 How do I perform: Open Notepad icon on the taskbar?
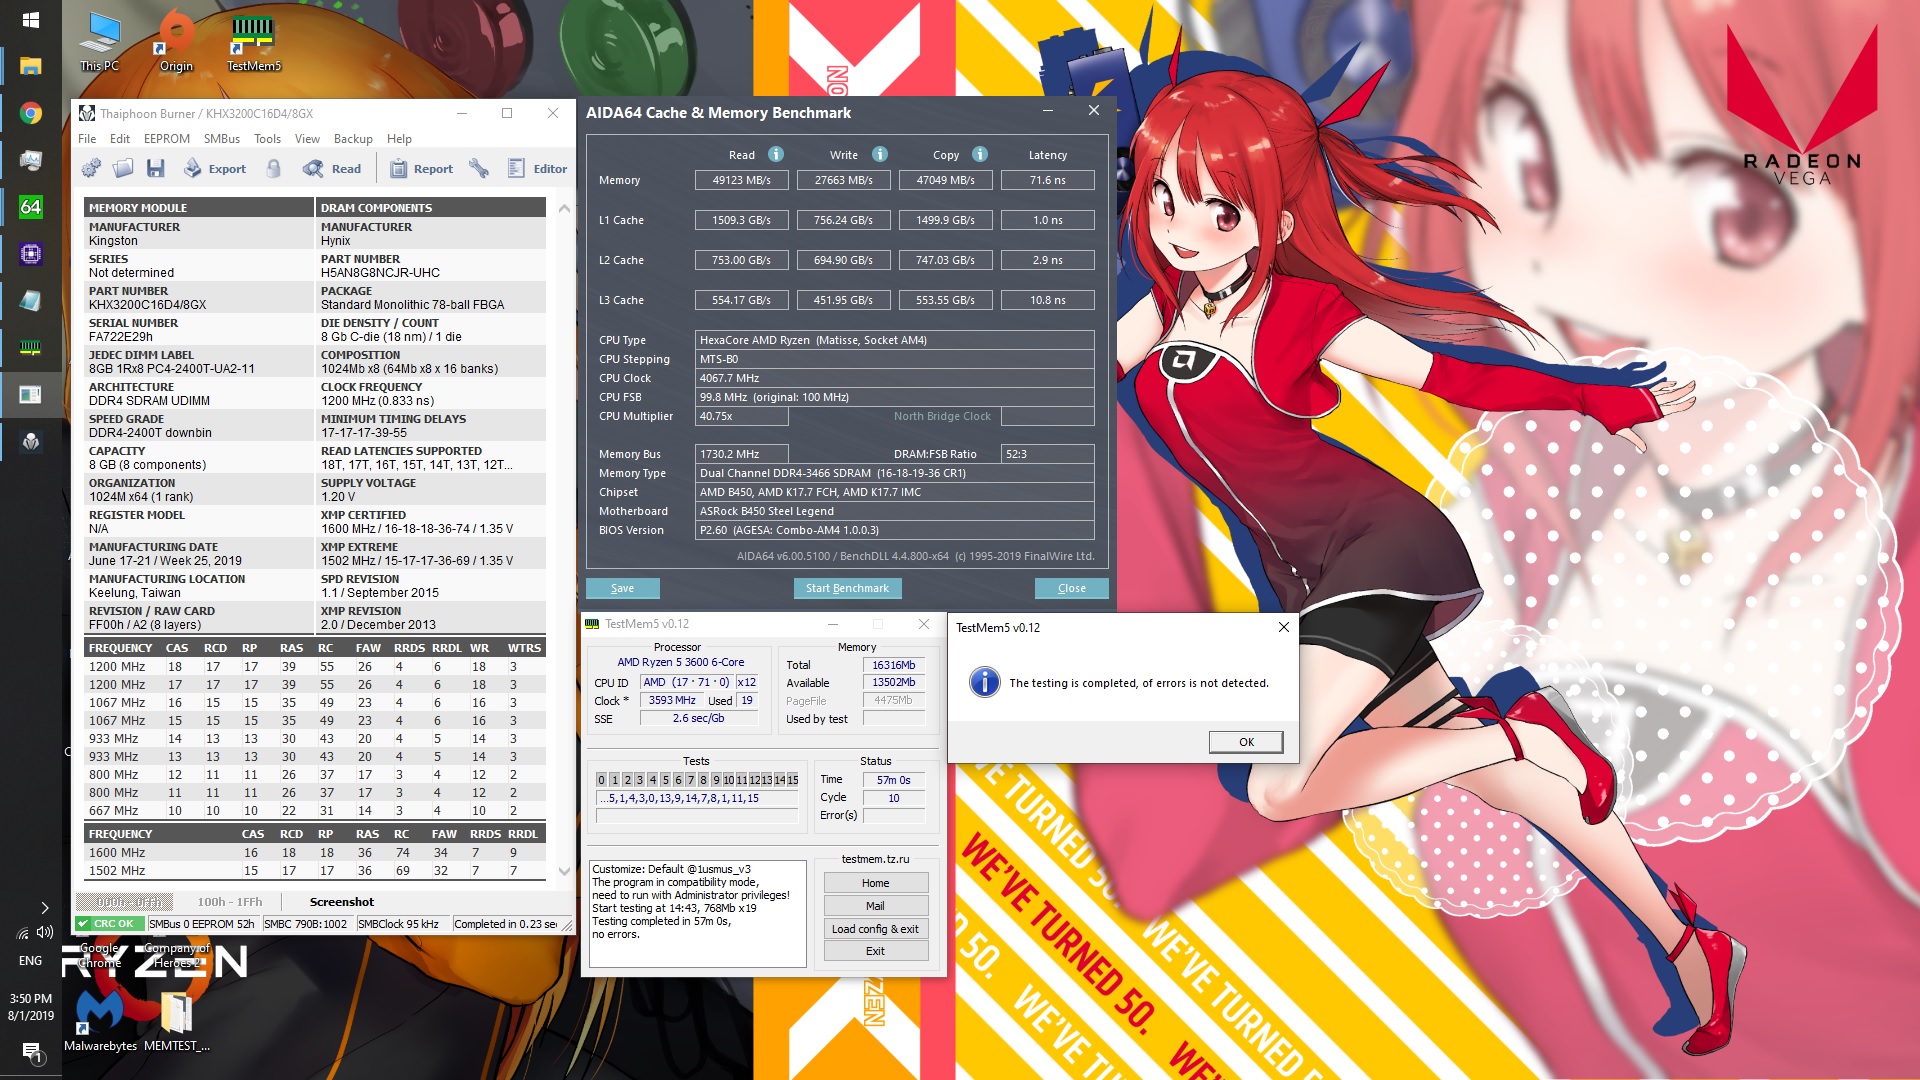[30, 301]
